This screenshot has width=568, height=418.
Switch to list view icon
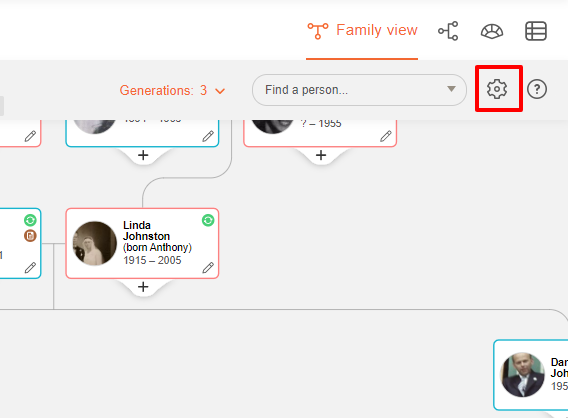536,31
